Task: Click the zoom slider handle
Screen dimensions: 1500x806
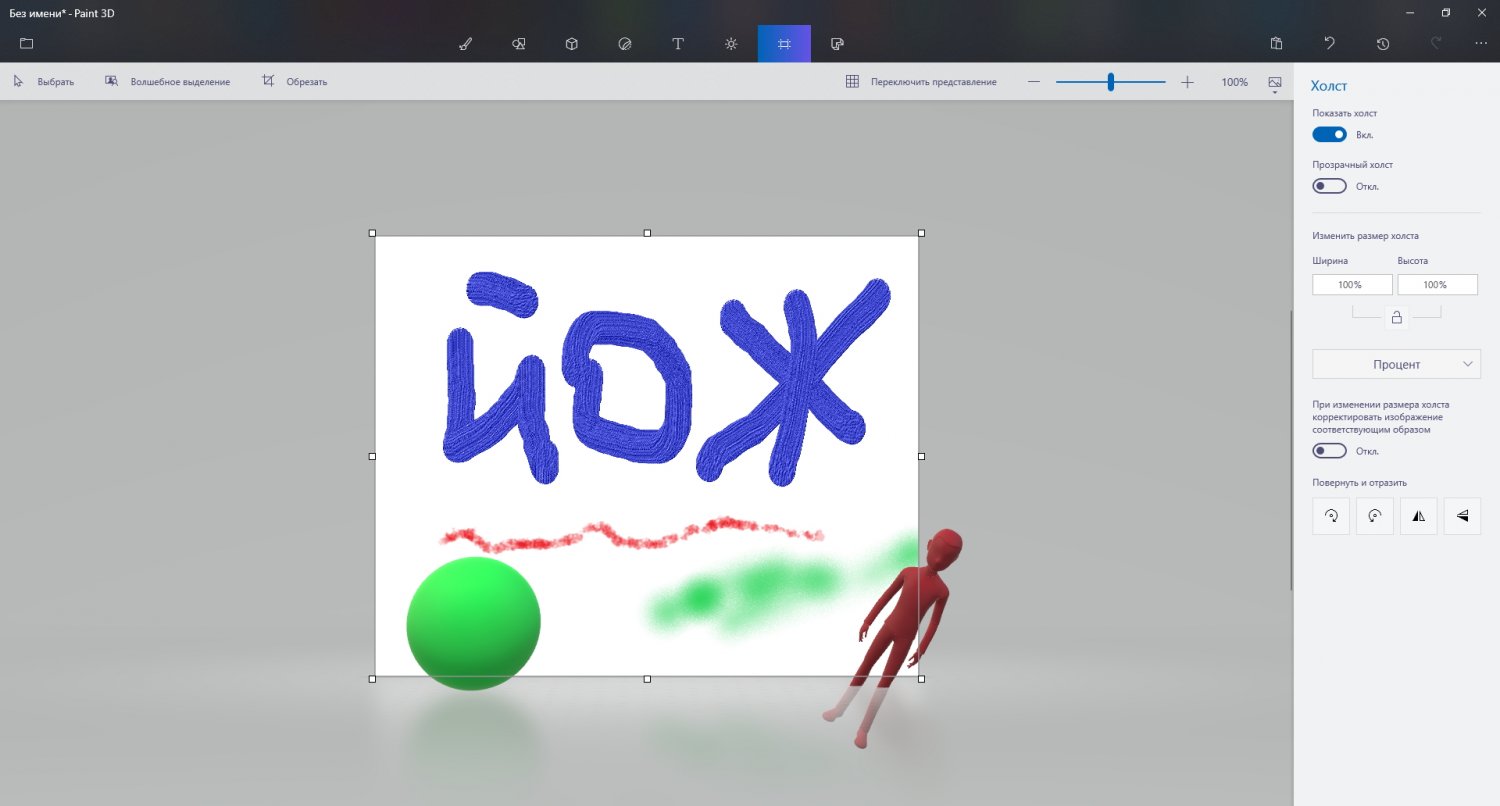Action: 1111,82
